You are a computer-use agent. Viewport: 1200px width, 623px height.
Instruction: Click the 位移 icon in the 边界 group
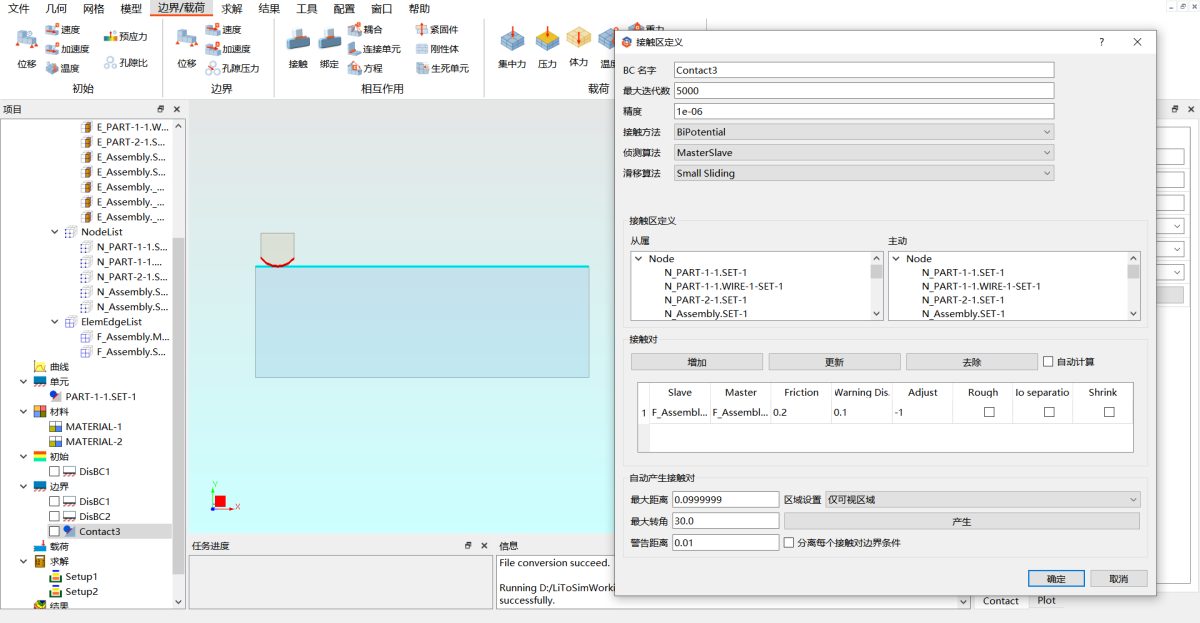[186, 40]
